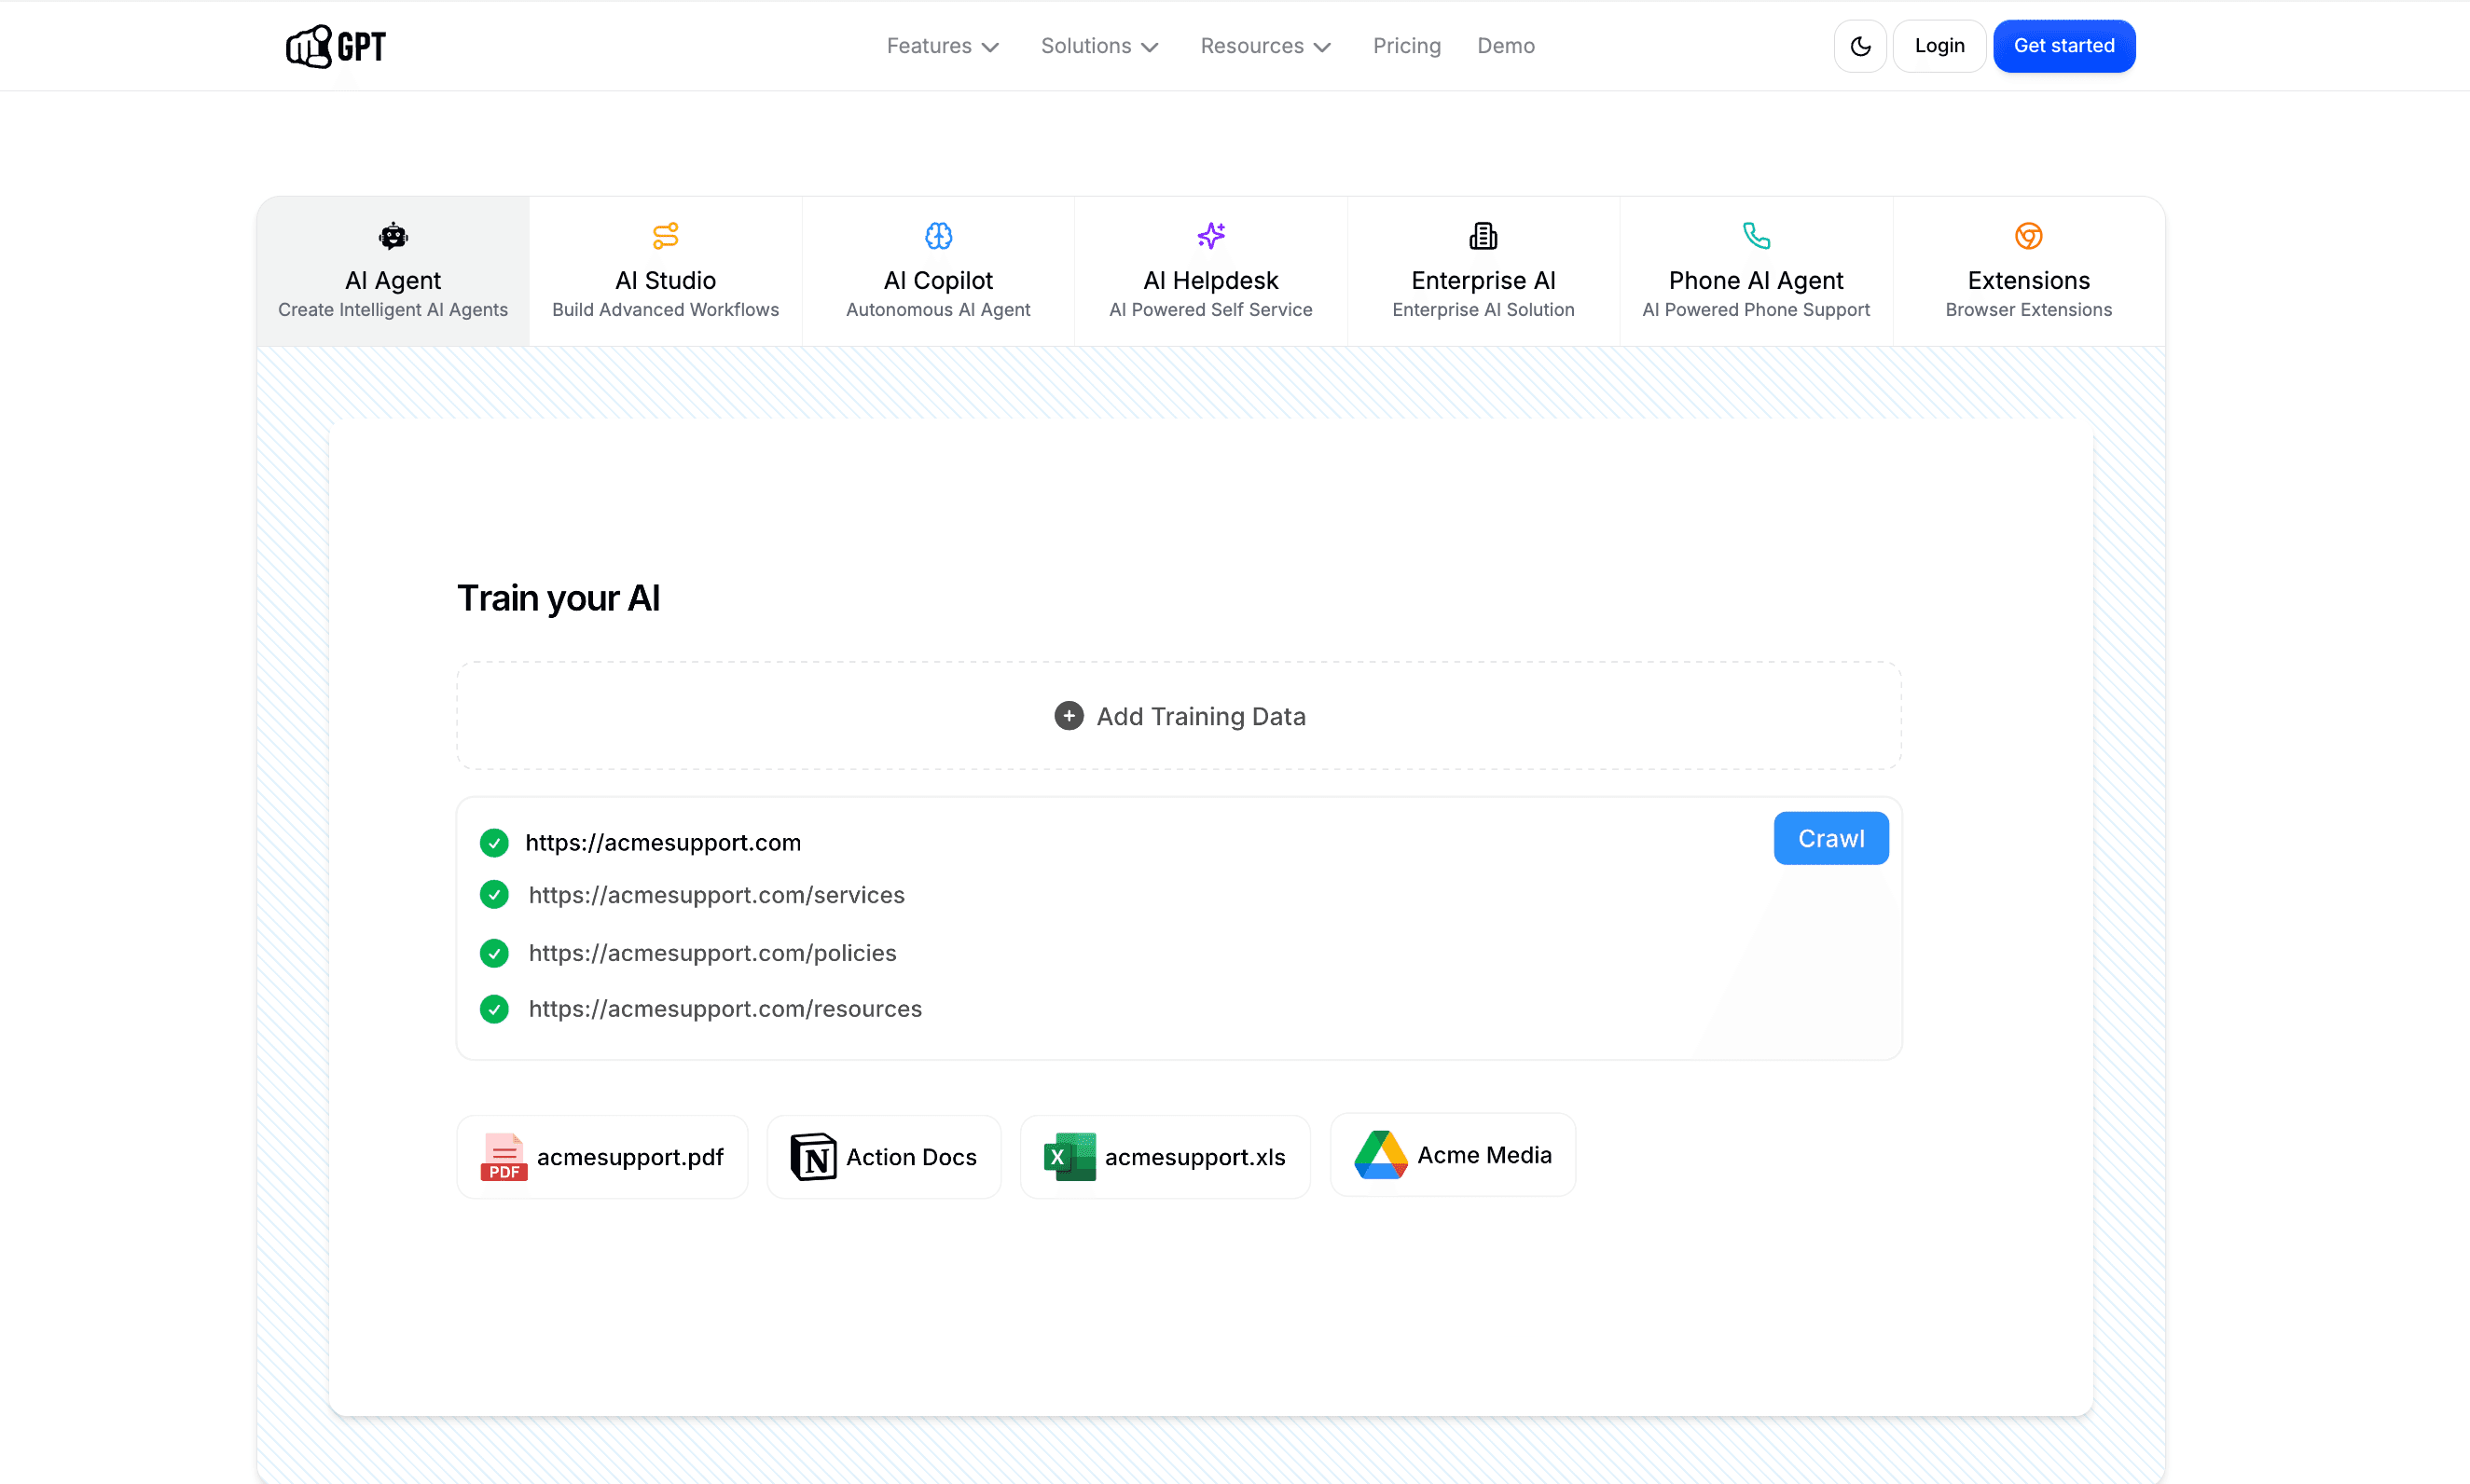Open the 'Enterprise AI Solution' tab text
Image resolution: width=2470 pixels, height=1484 pixels.
(x=1483, y=310)
